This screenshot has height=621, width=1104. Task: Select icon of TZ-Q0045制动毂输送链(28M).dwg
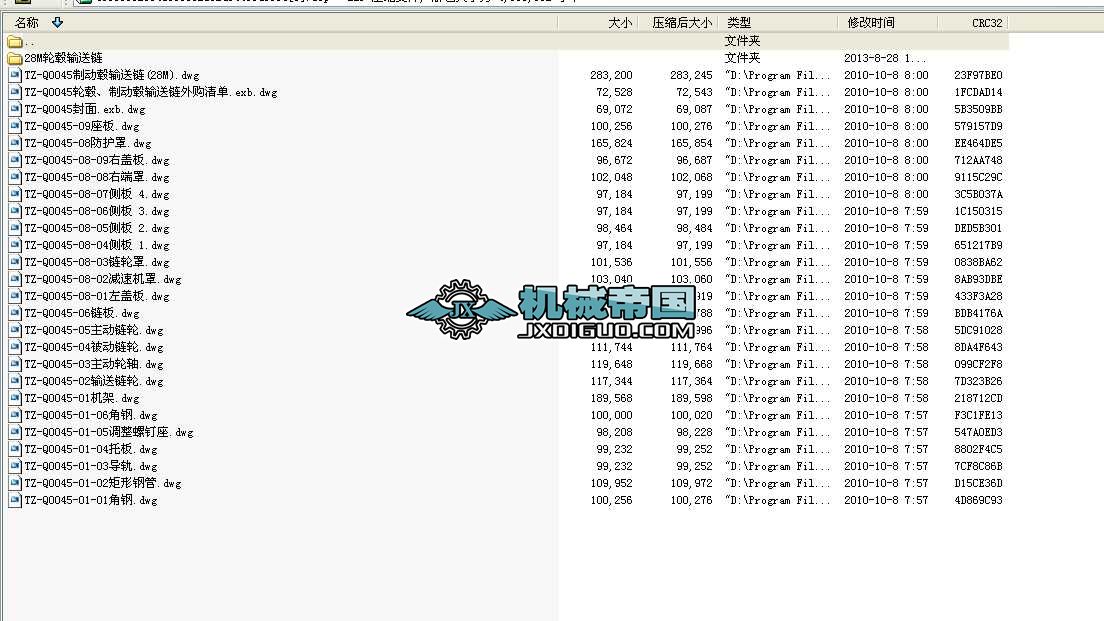[x=15, y=75]
